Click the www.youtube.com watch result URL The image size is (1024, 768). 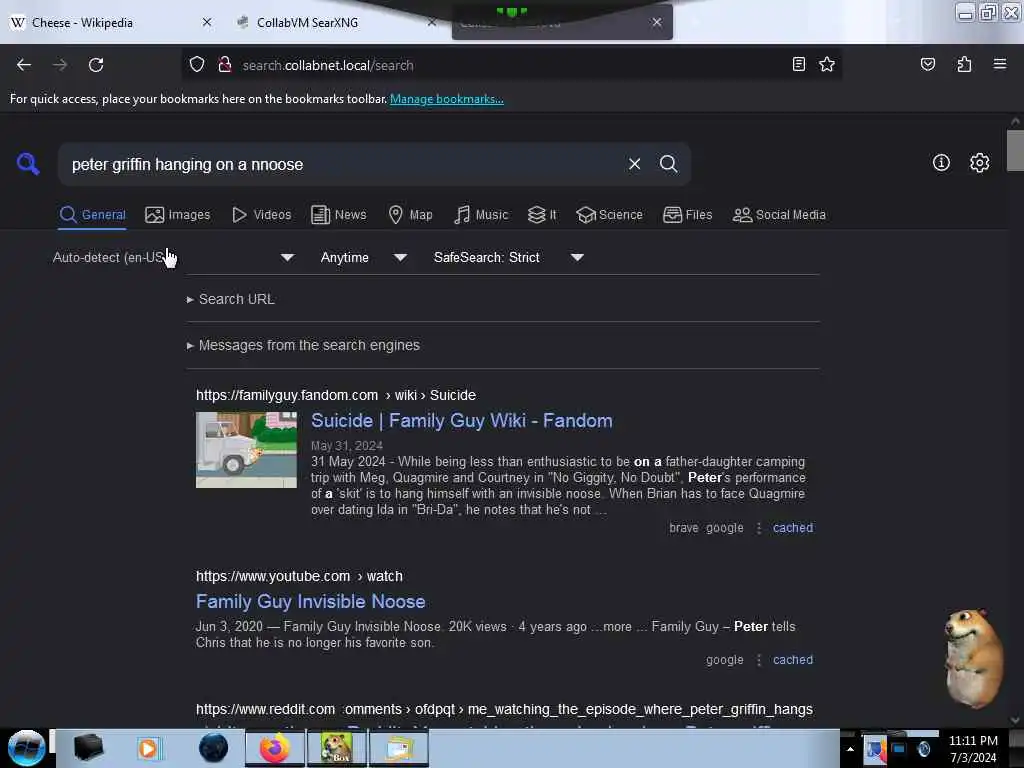click(x=299, y=576)
